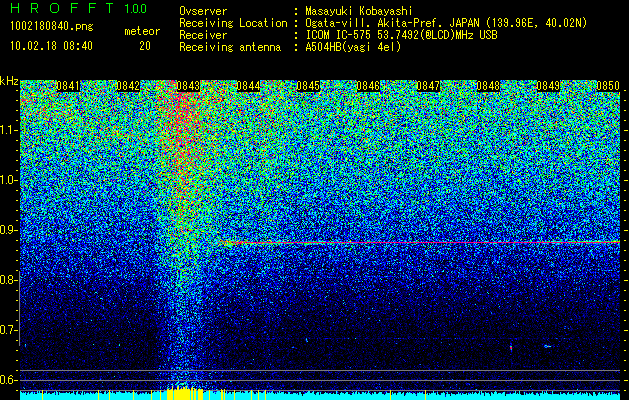This screenshot has width=629, height=400.
Task: Click the 0847 time marker
Action: (428, 86)
